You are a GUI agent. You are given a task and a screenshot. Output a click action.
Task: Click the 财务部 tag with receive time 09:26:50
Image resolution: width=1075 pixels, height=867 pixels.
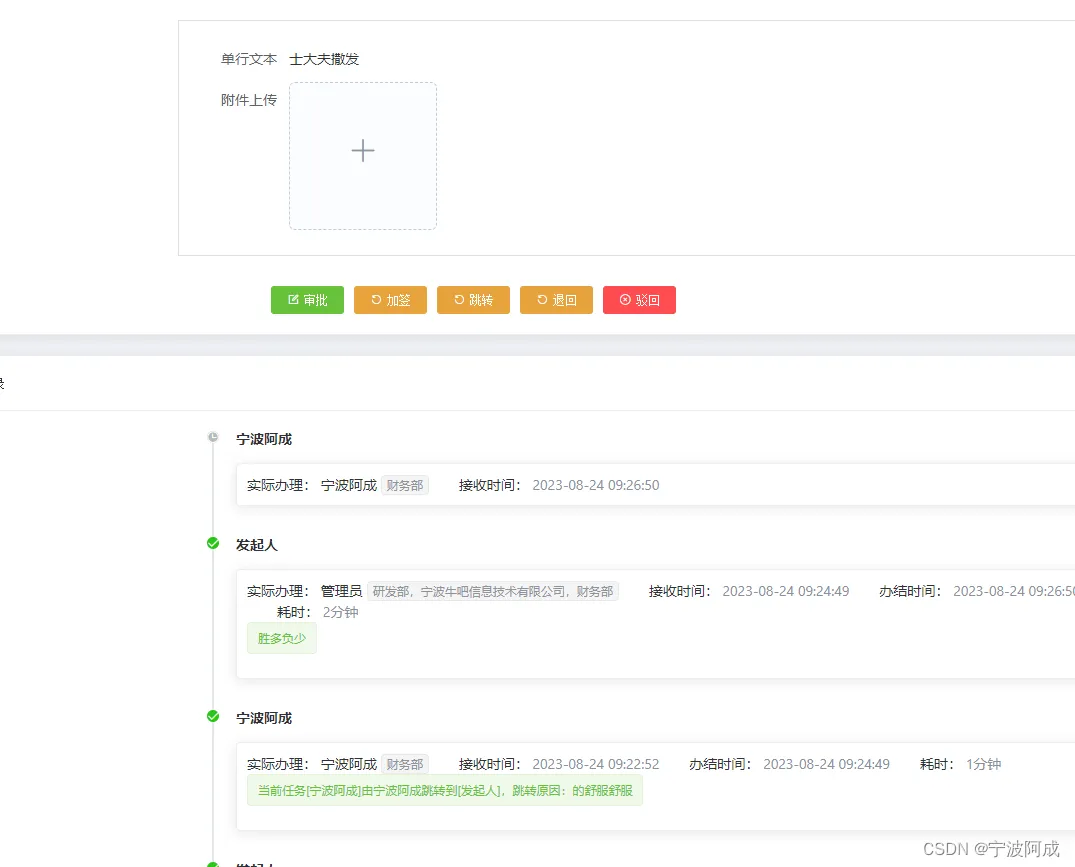(x=404, y=485)
